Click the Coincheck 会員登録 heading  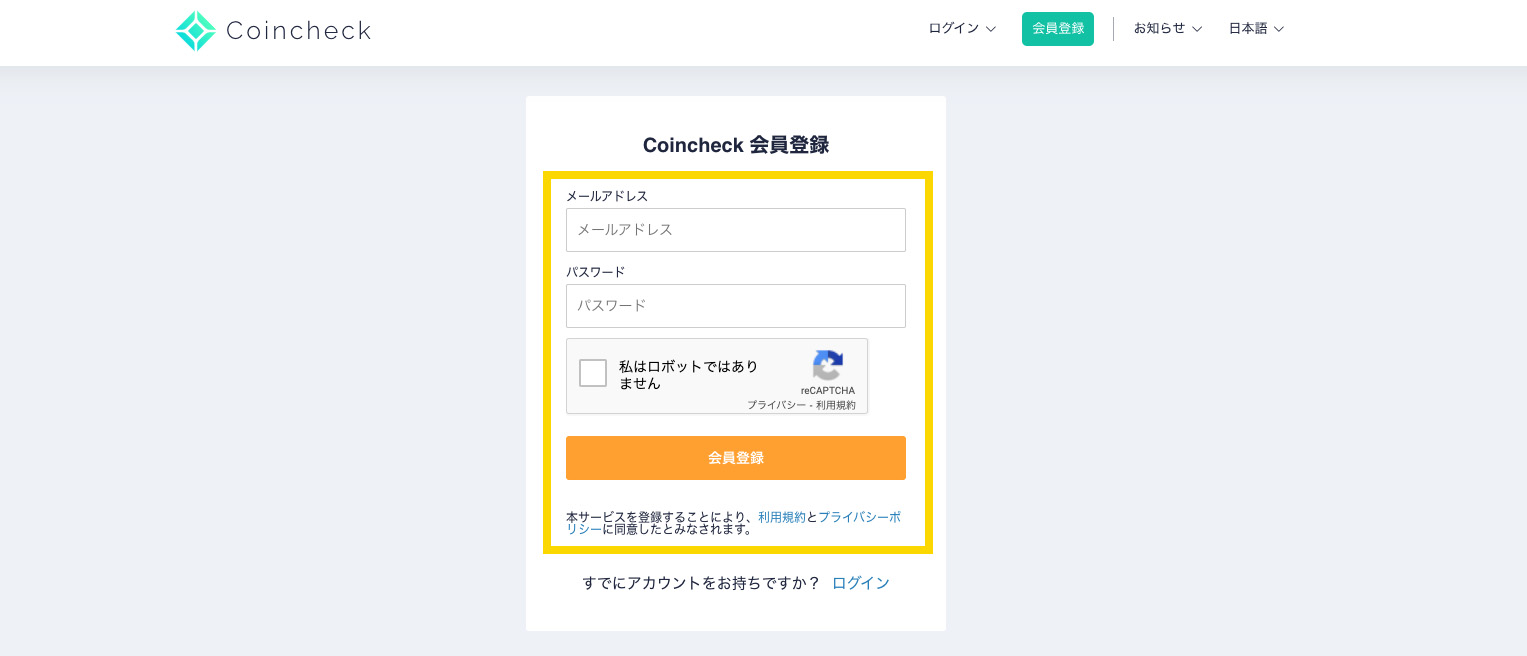coord(736,145)
